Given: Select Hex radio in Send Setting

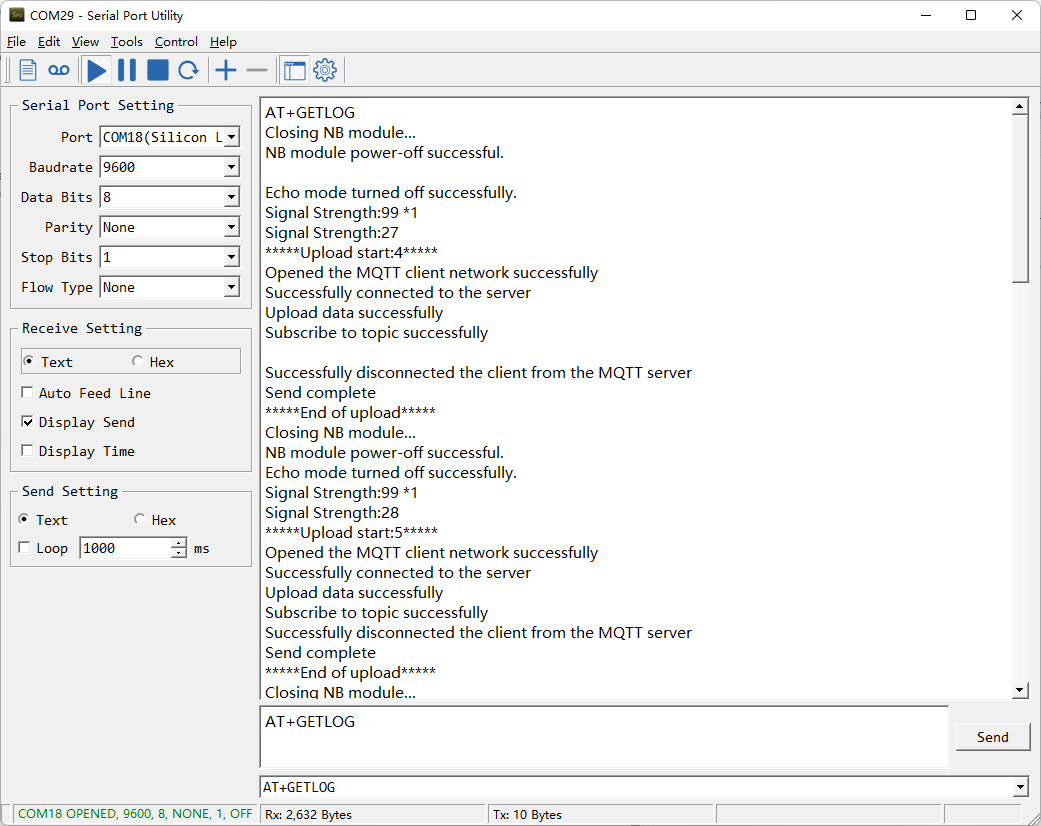Looking at the screenshot, I should [139, 519].
